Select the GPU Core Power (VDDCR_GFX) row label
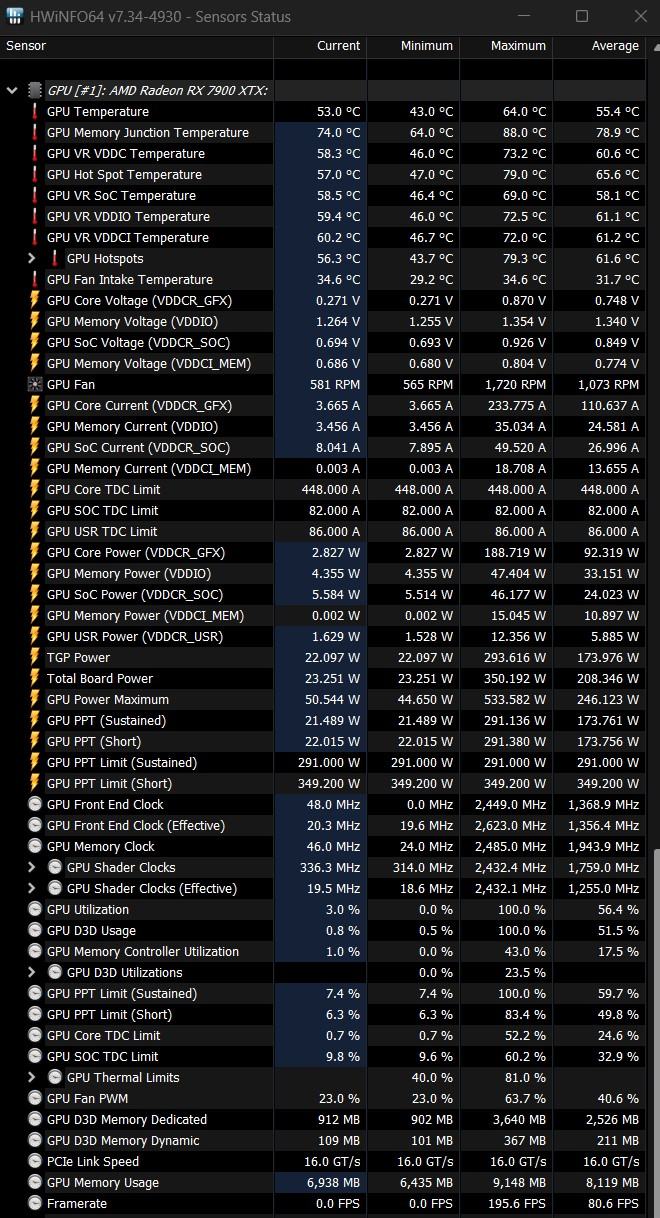Image resolution: width=660 pixels, height=1218 pixels. tap(136, 552)
